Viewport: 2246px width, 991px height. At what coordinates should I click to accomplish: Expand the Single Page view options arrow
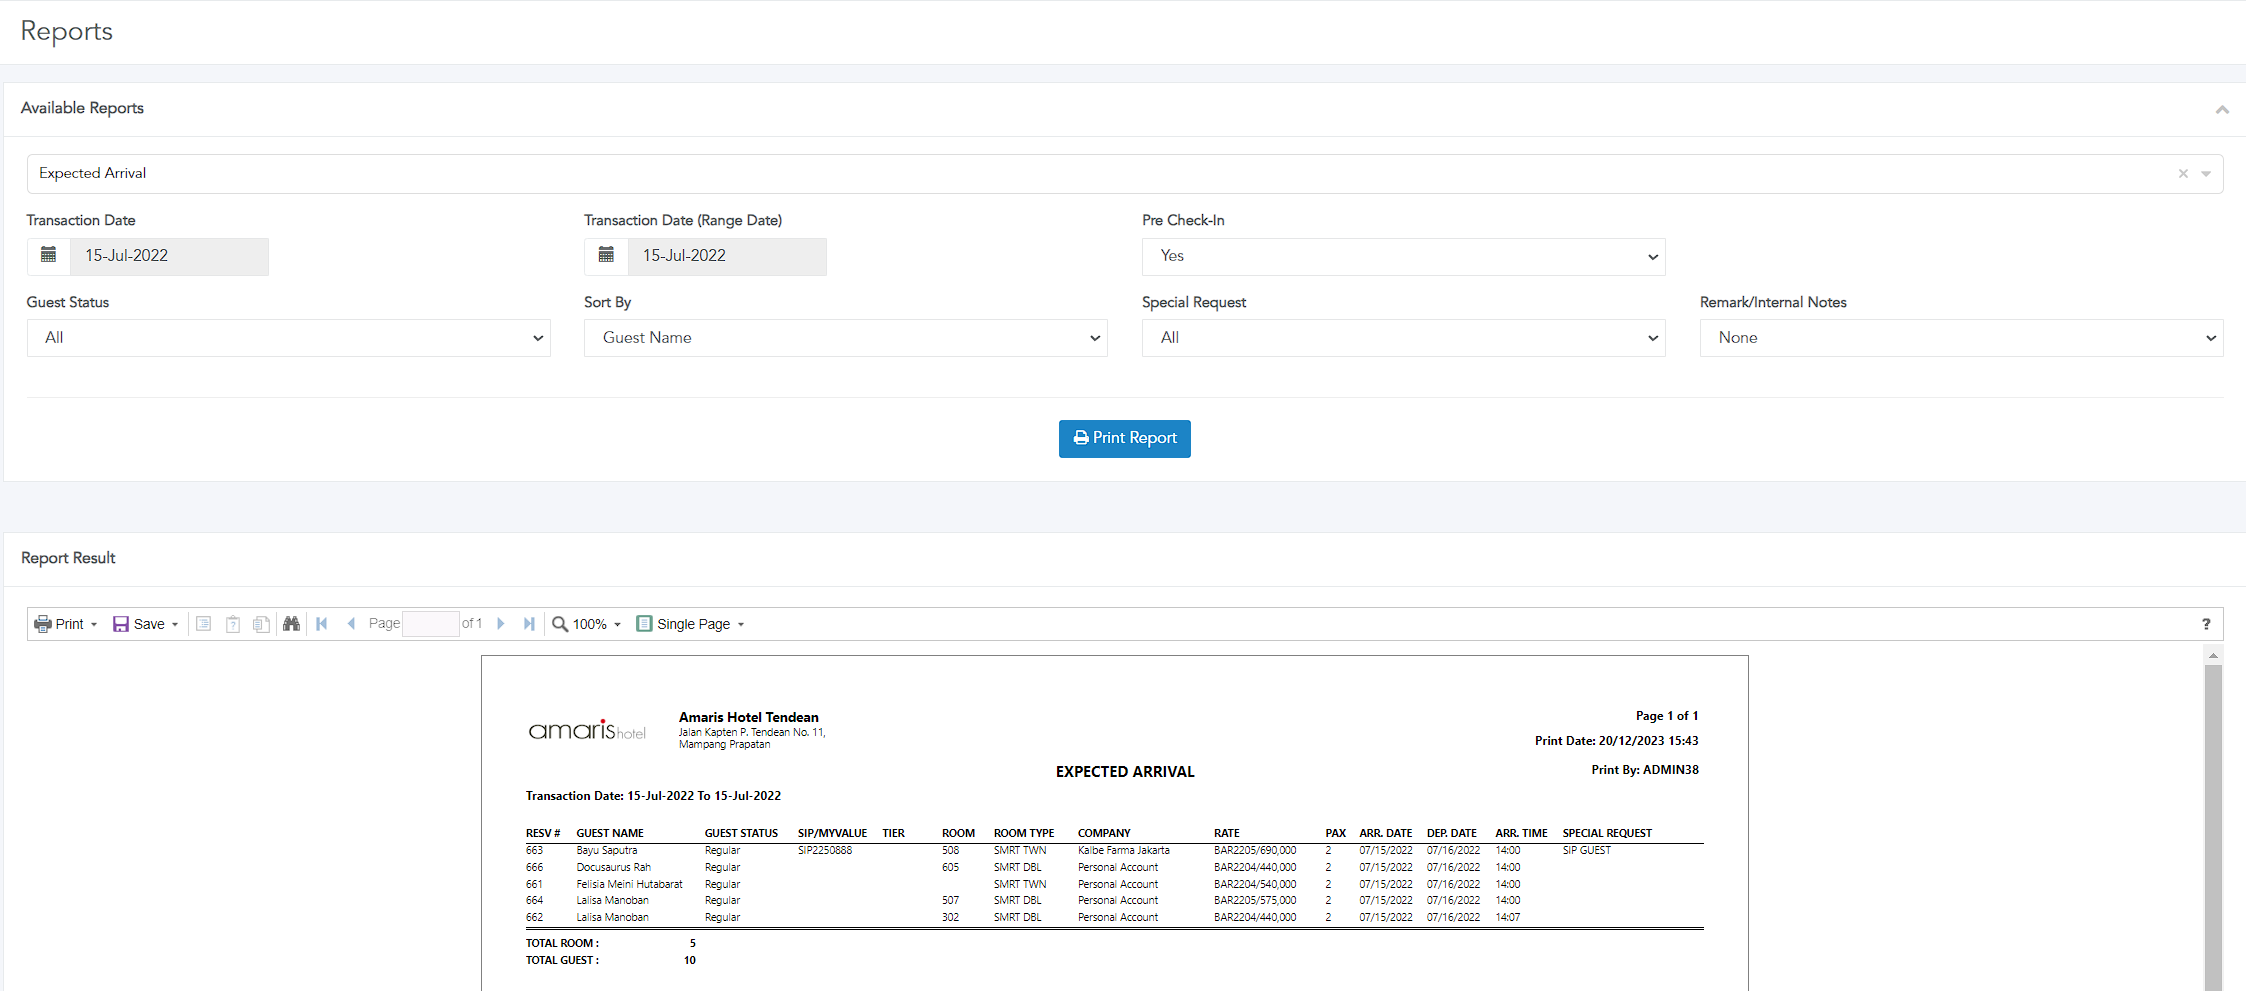coord(741,625)
